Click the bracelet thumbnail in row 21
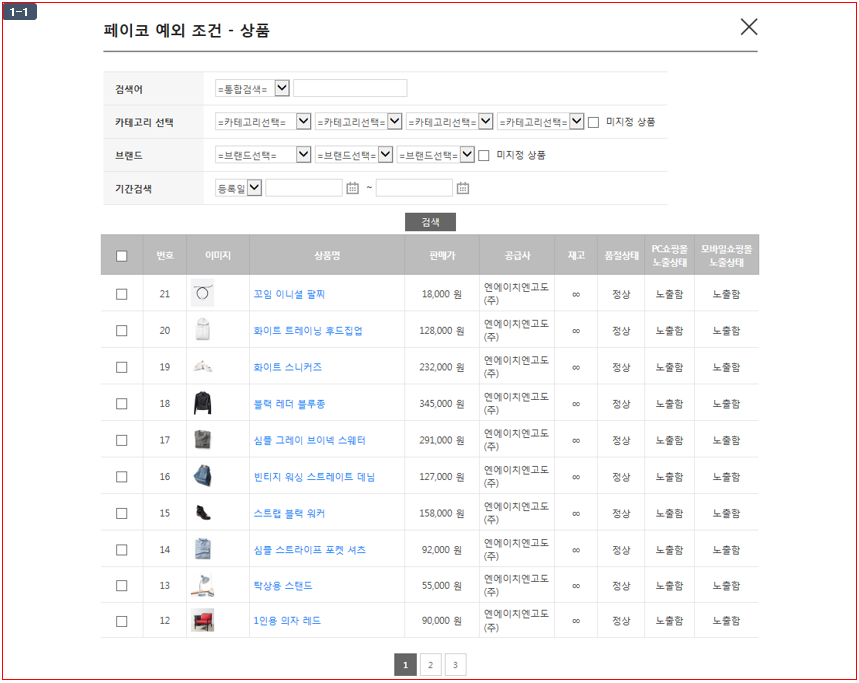This screenshot has height=683, width=859. [x=202, y=293]
